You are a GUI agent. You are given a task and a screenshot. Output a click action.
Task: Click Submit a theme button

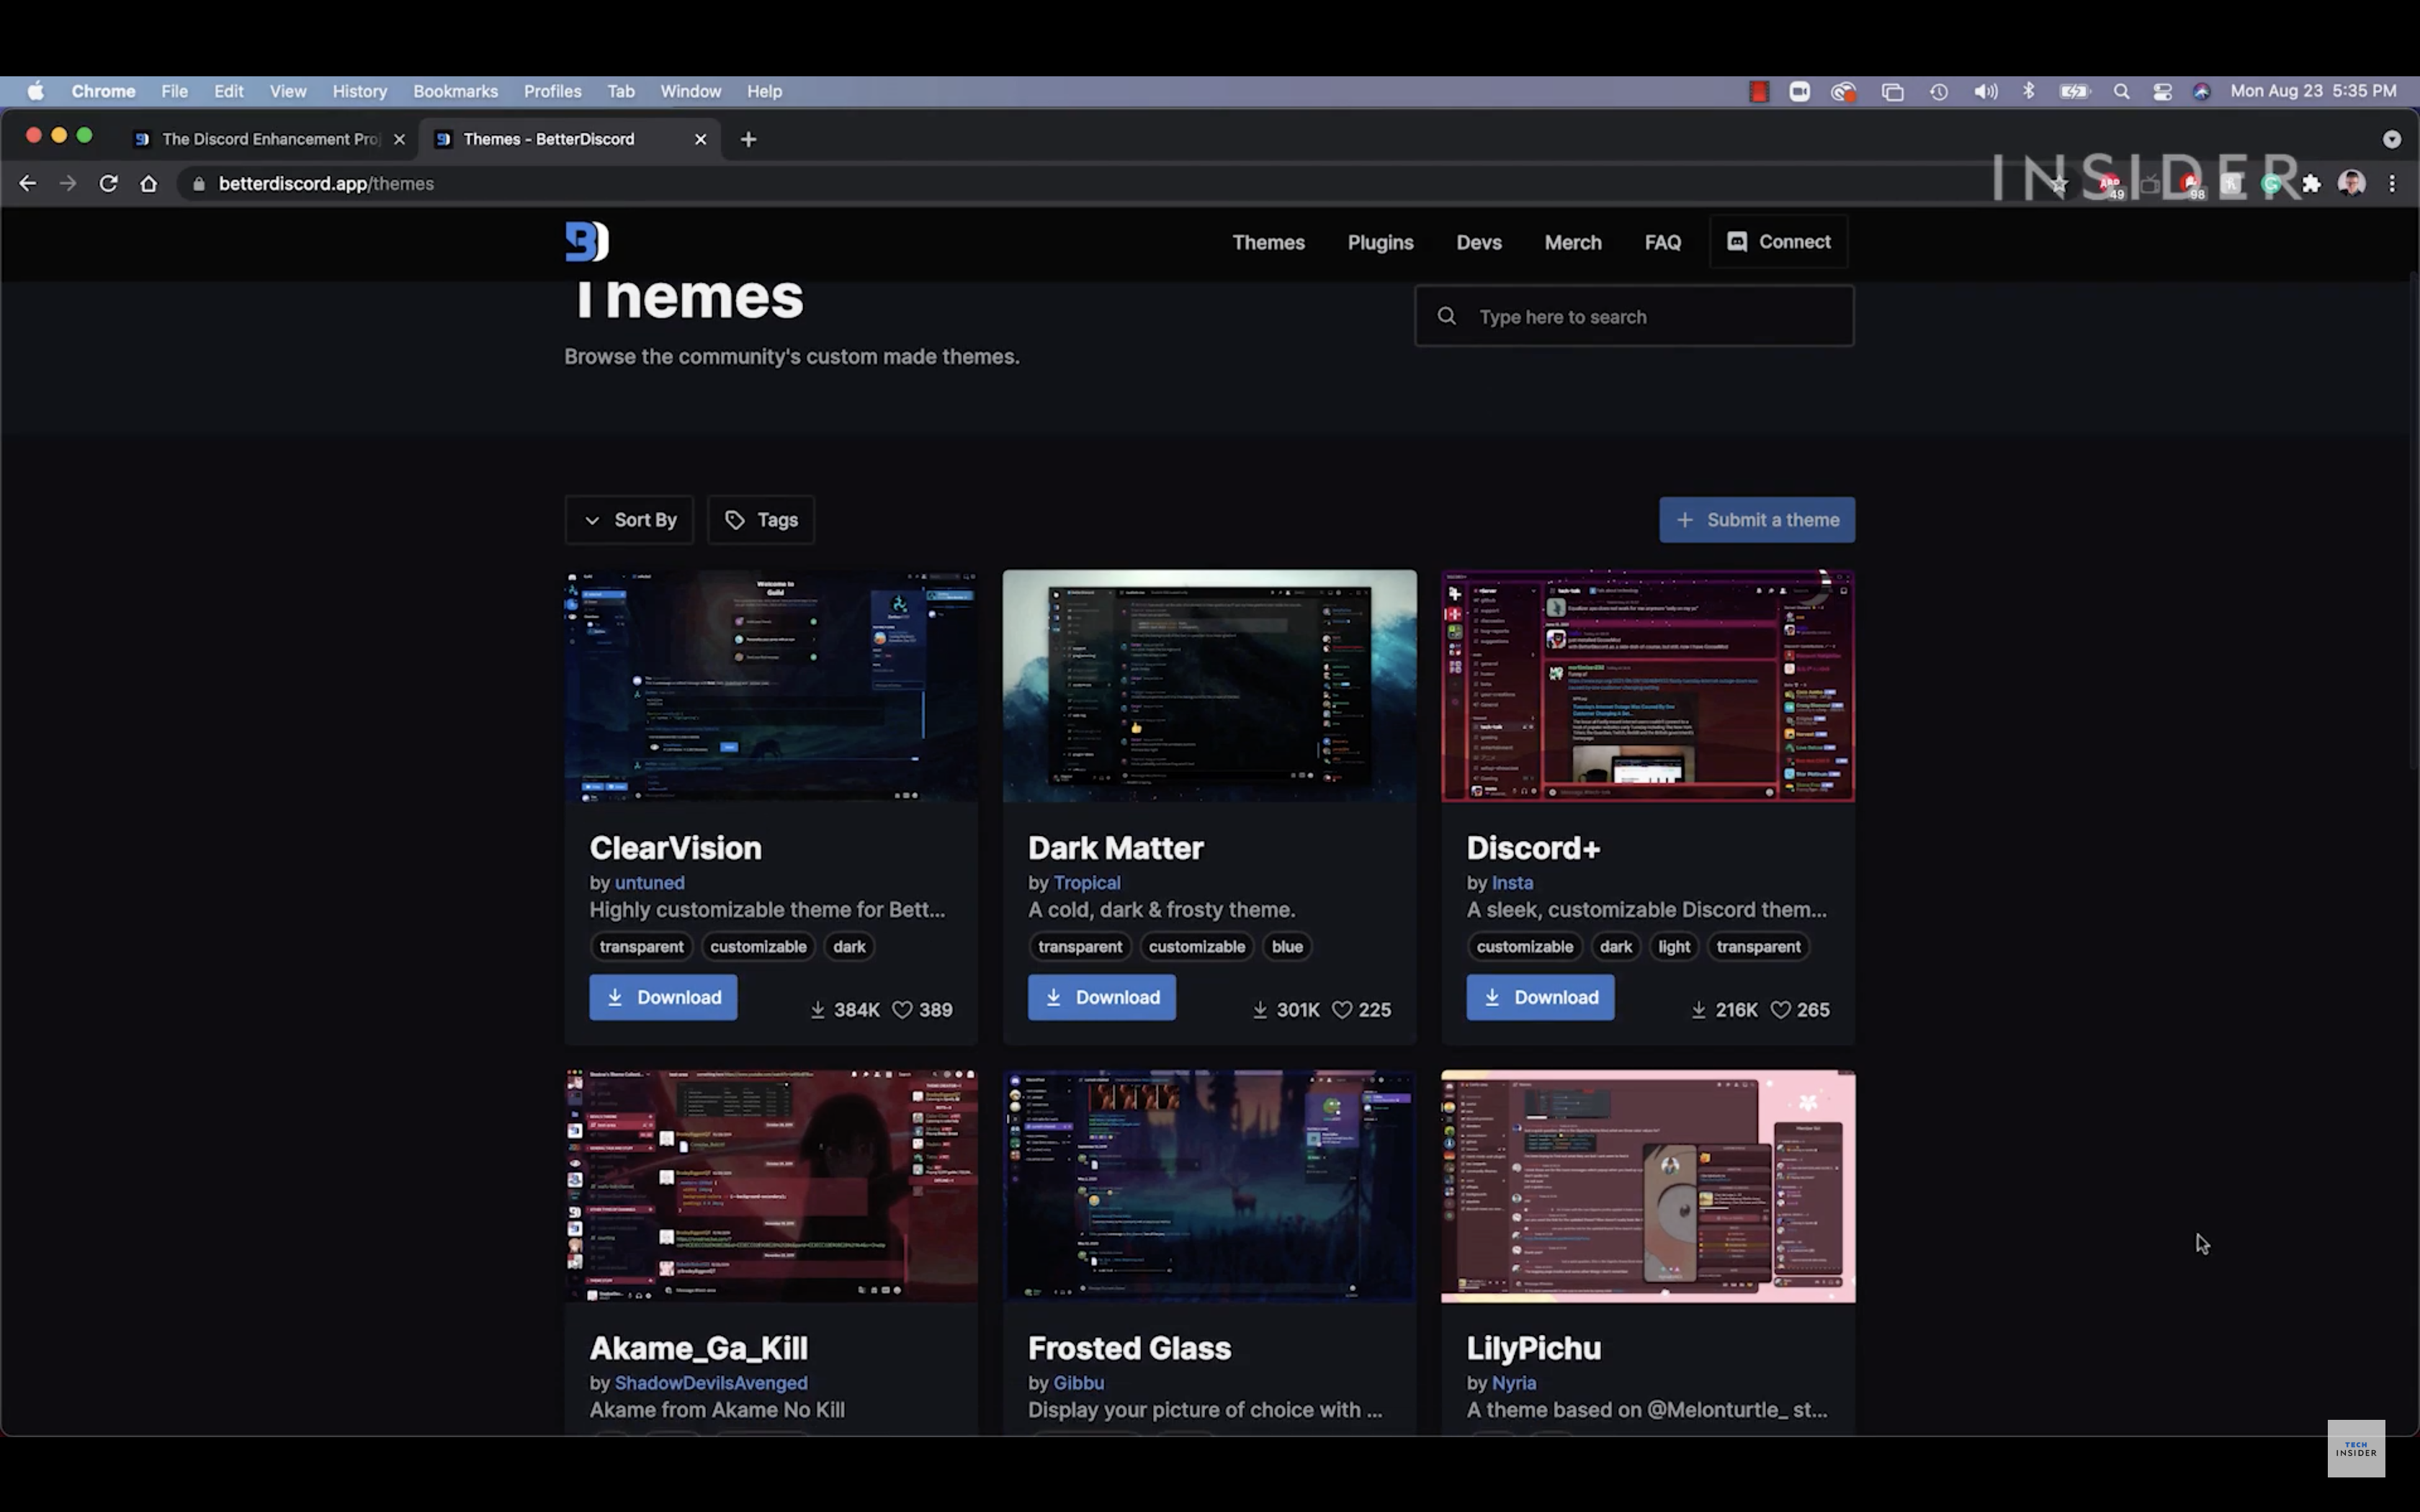[1757, 520]
